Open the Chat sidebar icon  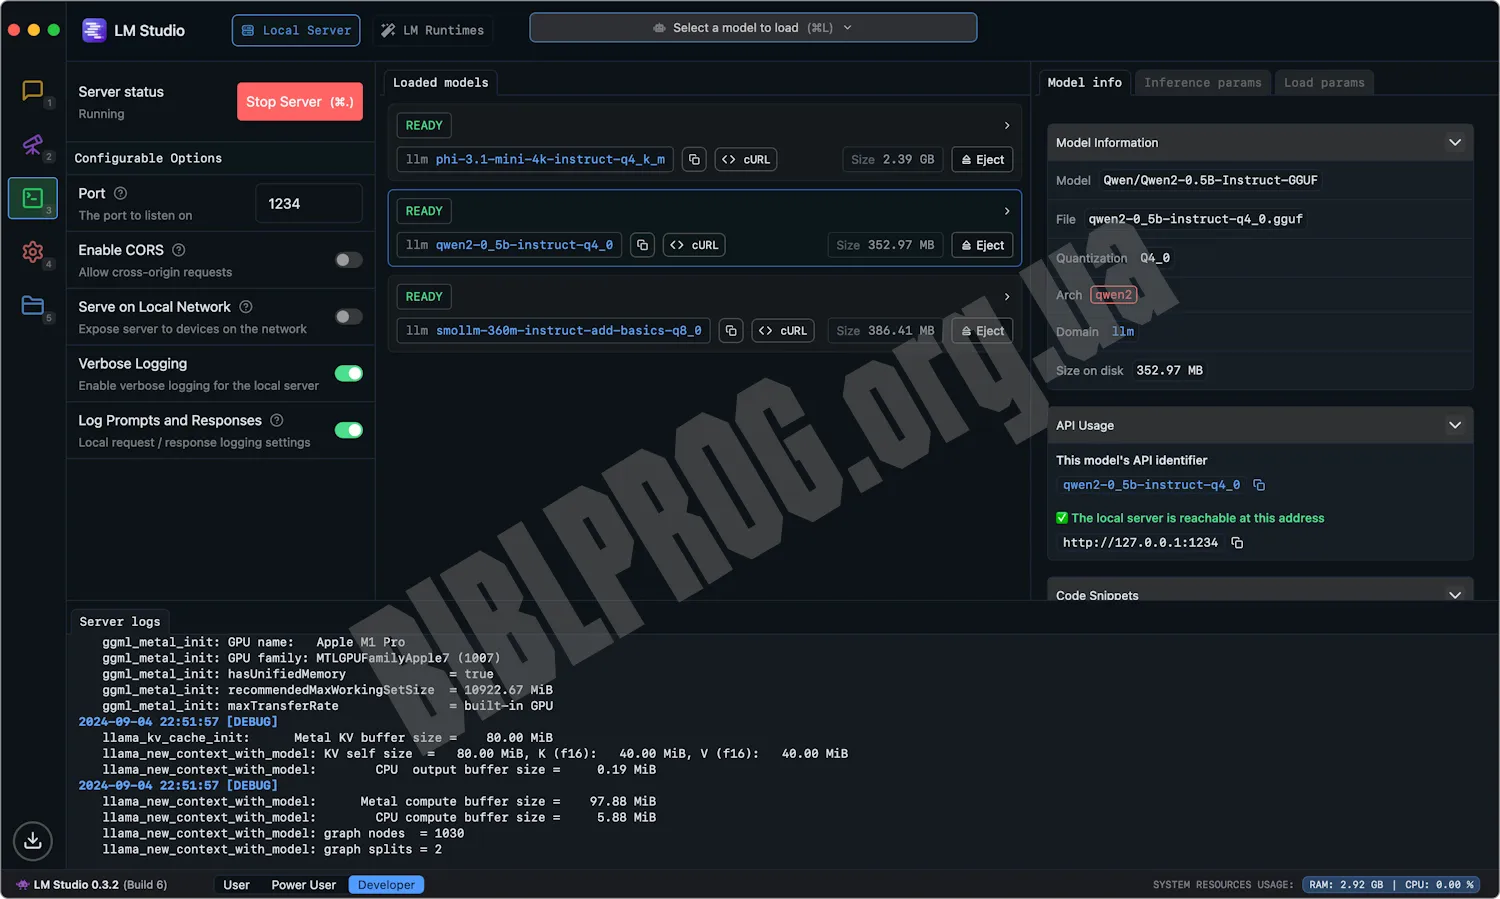pos(32,91)
